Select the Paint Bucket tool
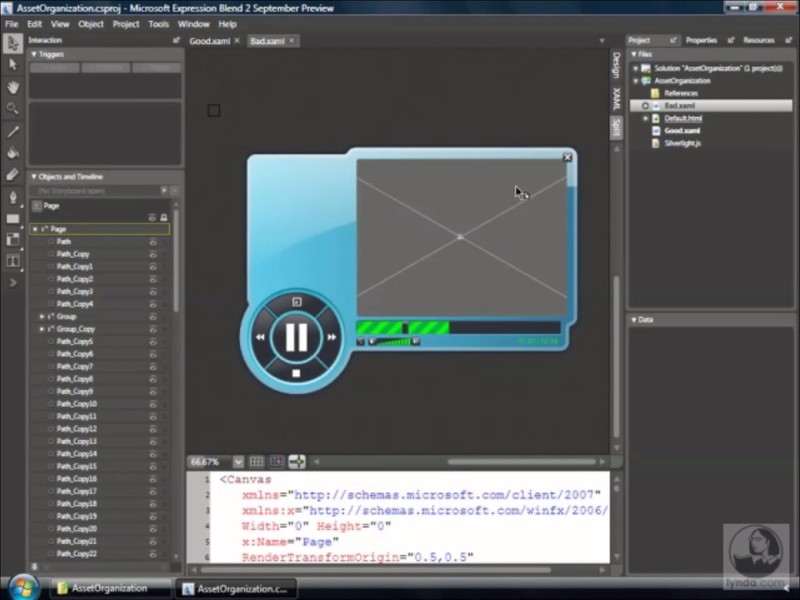Viewport: 800px width, 600px height. pyautogui.click(x=13, y=153)
